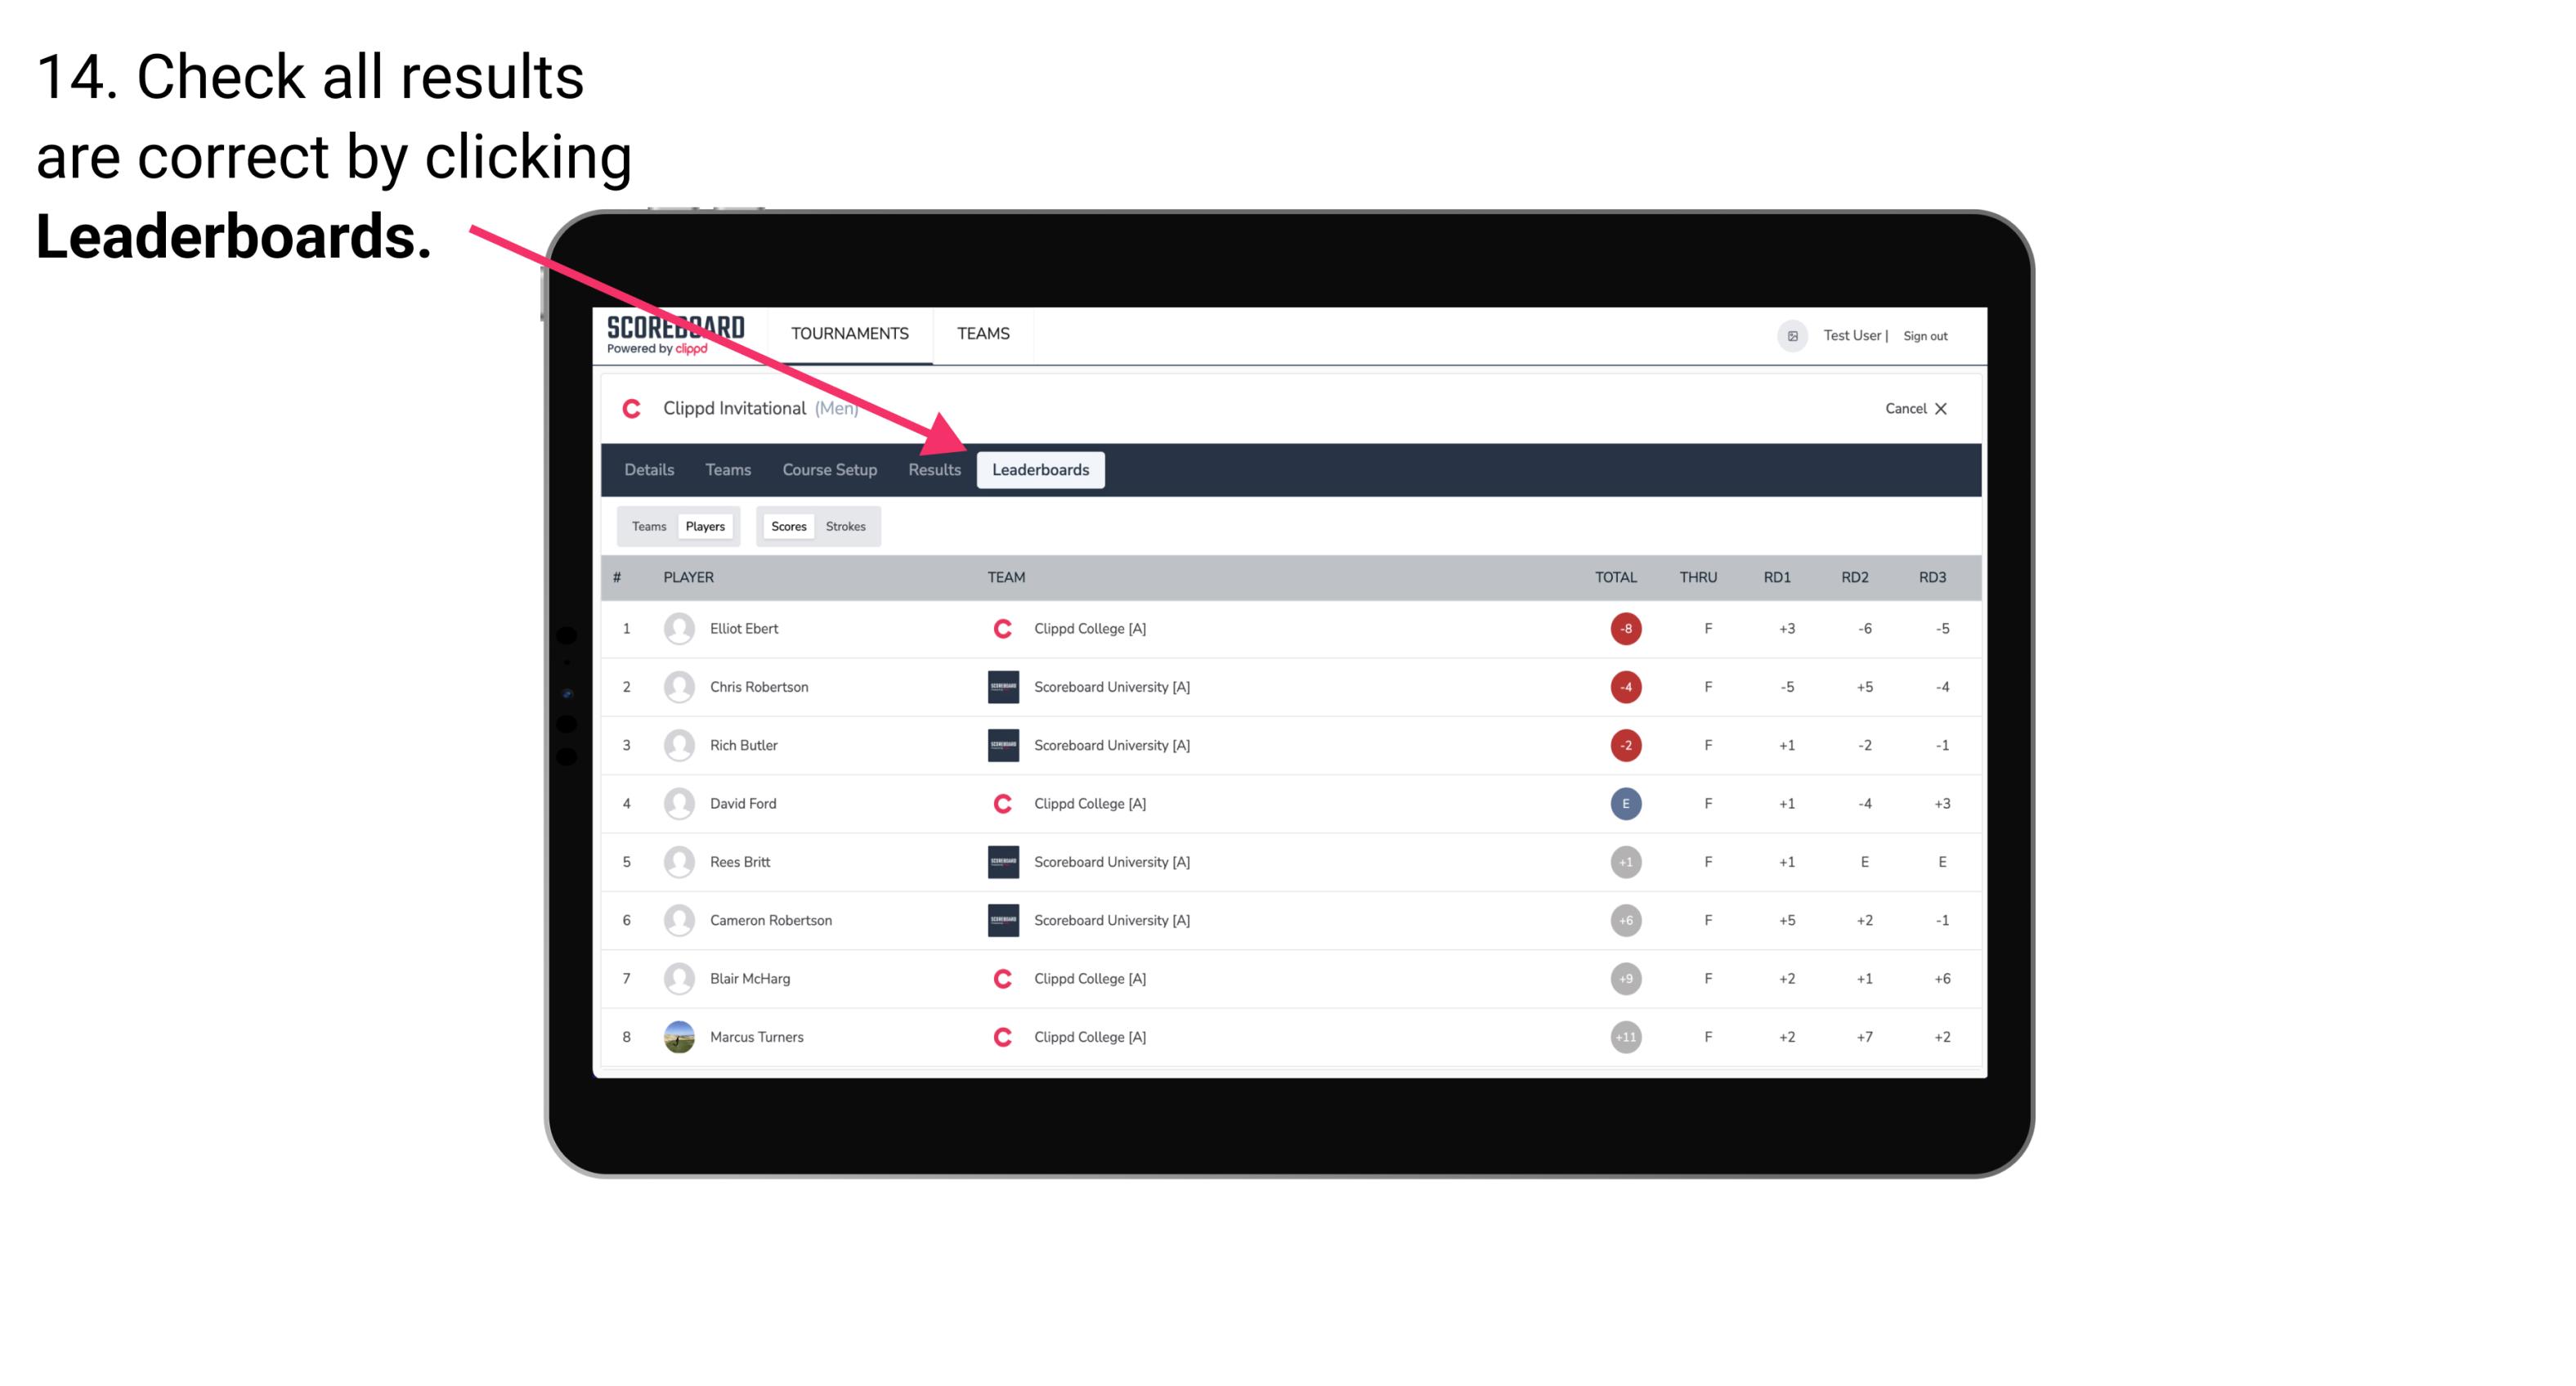
Task: Click the Leaderboards tab
Action: 1041,471
